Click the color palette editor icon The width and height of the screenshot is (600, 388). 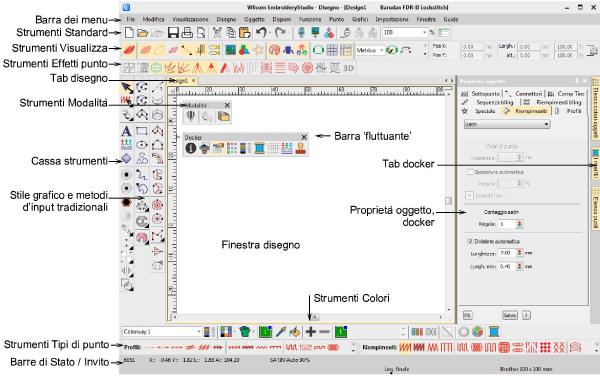pos(226,332)
